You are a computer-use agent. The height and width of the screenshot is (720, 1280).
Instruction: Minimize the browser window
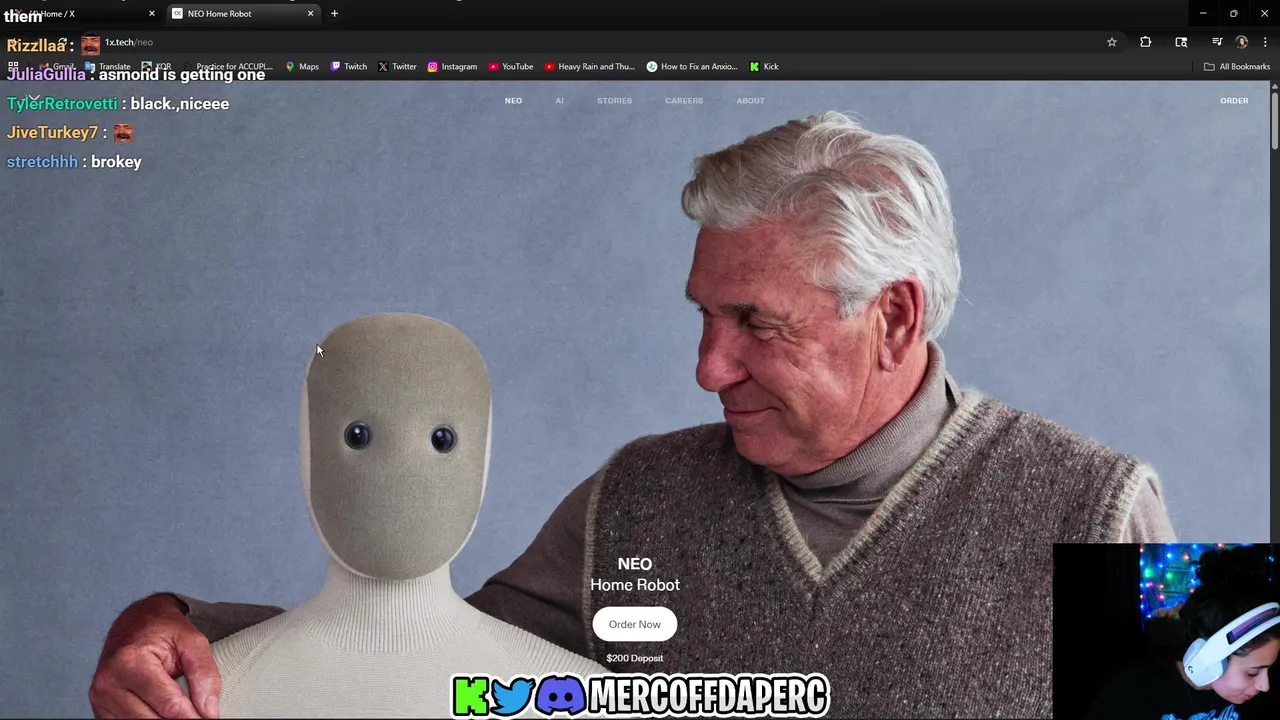1203,14
